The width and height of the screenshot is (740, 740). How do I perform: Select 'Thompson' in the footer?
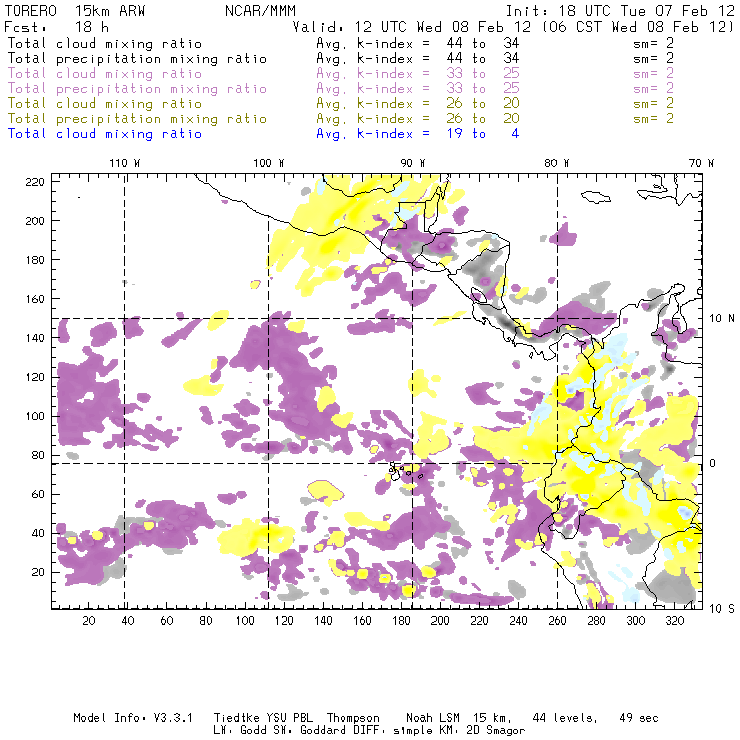353,718
